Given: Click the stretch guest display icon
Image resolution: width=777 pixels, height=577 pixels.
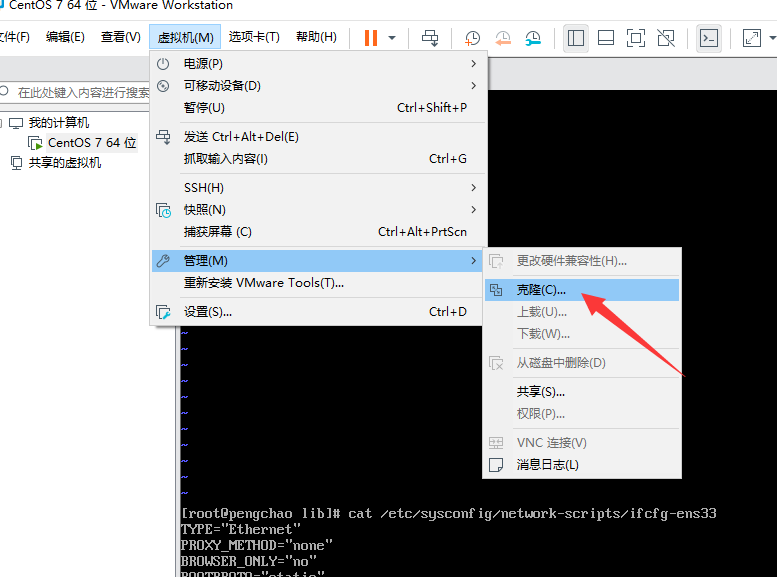Looking at the screenshot, I should click(x=752, y=38).
